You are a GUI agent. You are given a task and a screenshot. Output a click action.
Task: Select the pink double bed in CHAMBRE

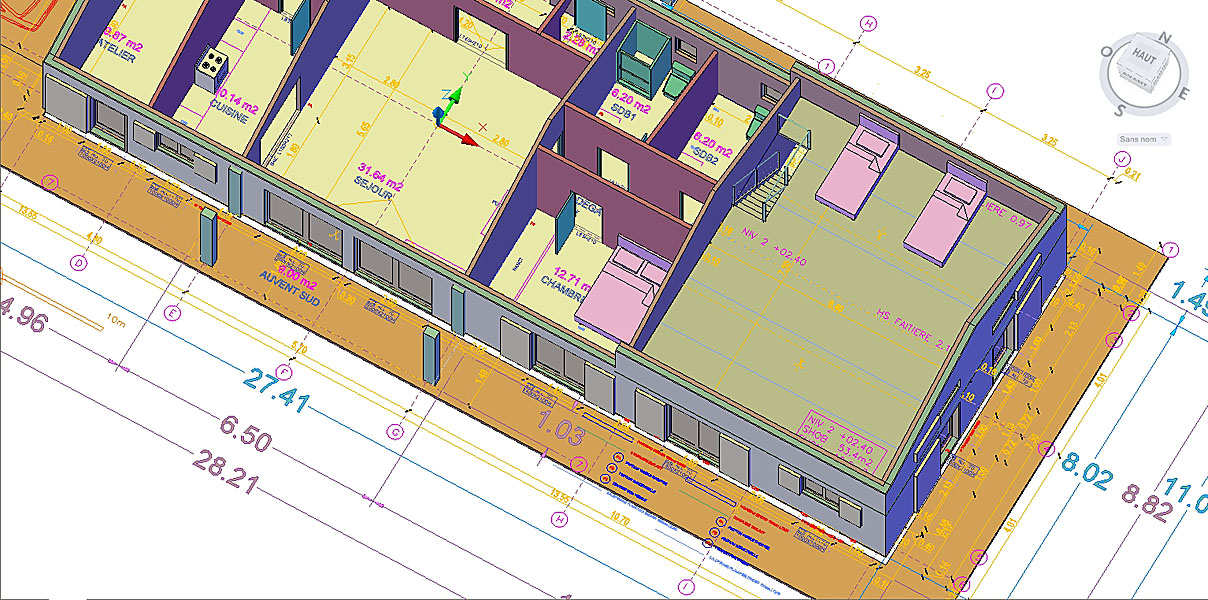tap(627, 280)
